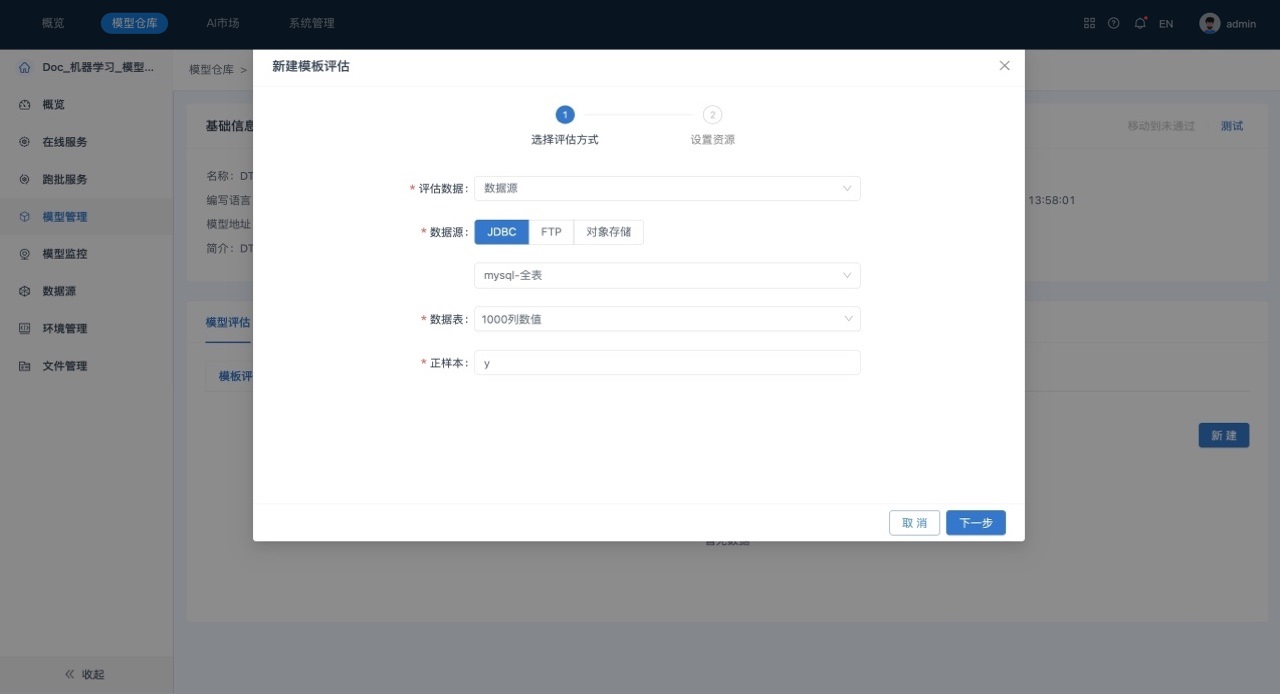Open the mysql-全表 data source dropdown

tap(666, 275)
